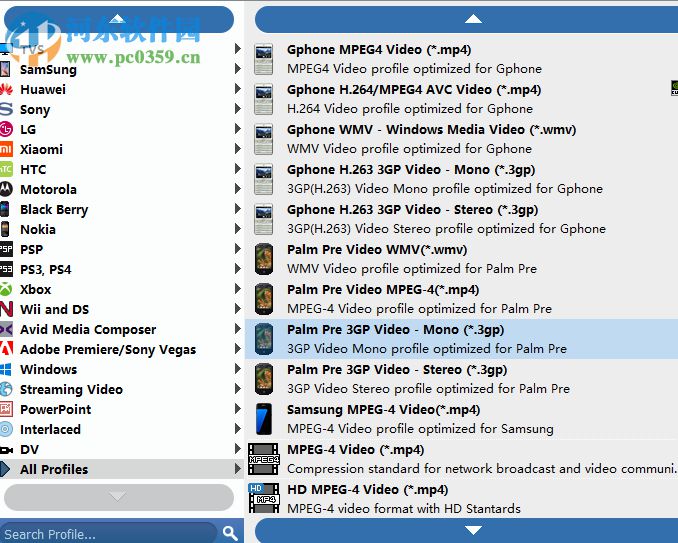
Task: Click the PS3 logo icon
Action: point(6,269)
